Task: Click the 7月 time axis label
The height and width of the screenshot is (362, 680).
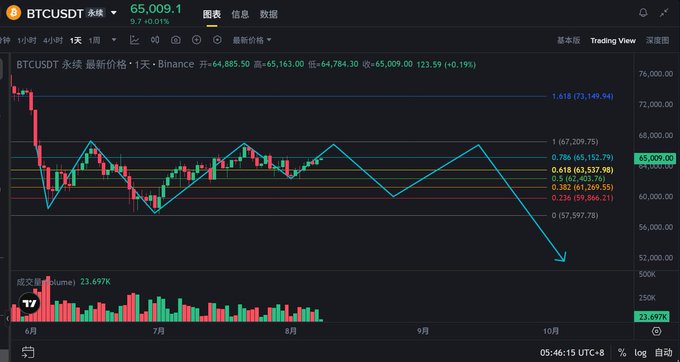Action: coord(159,331)
